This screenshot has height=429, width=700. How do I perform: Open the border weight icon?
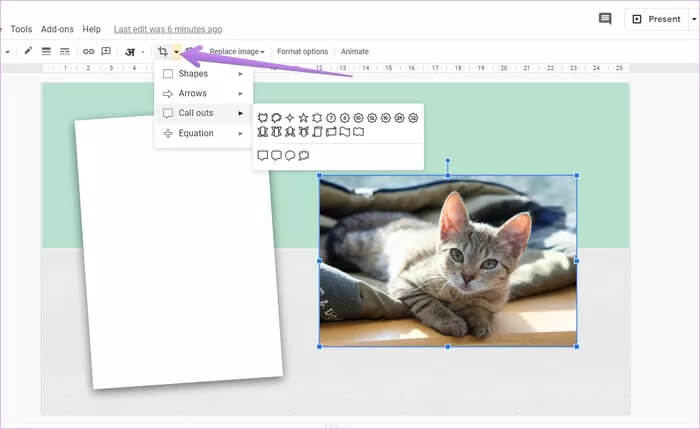[46, 51]
